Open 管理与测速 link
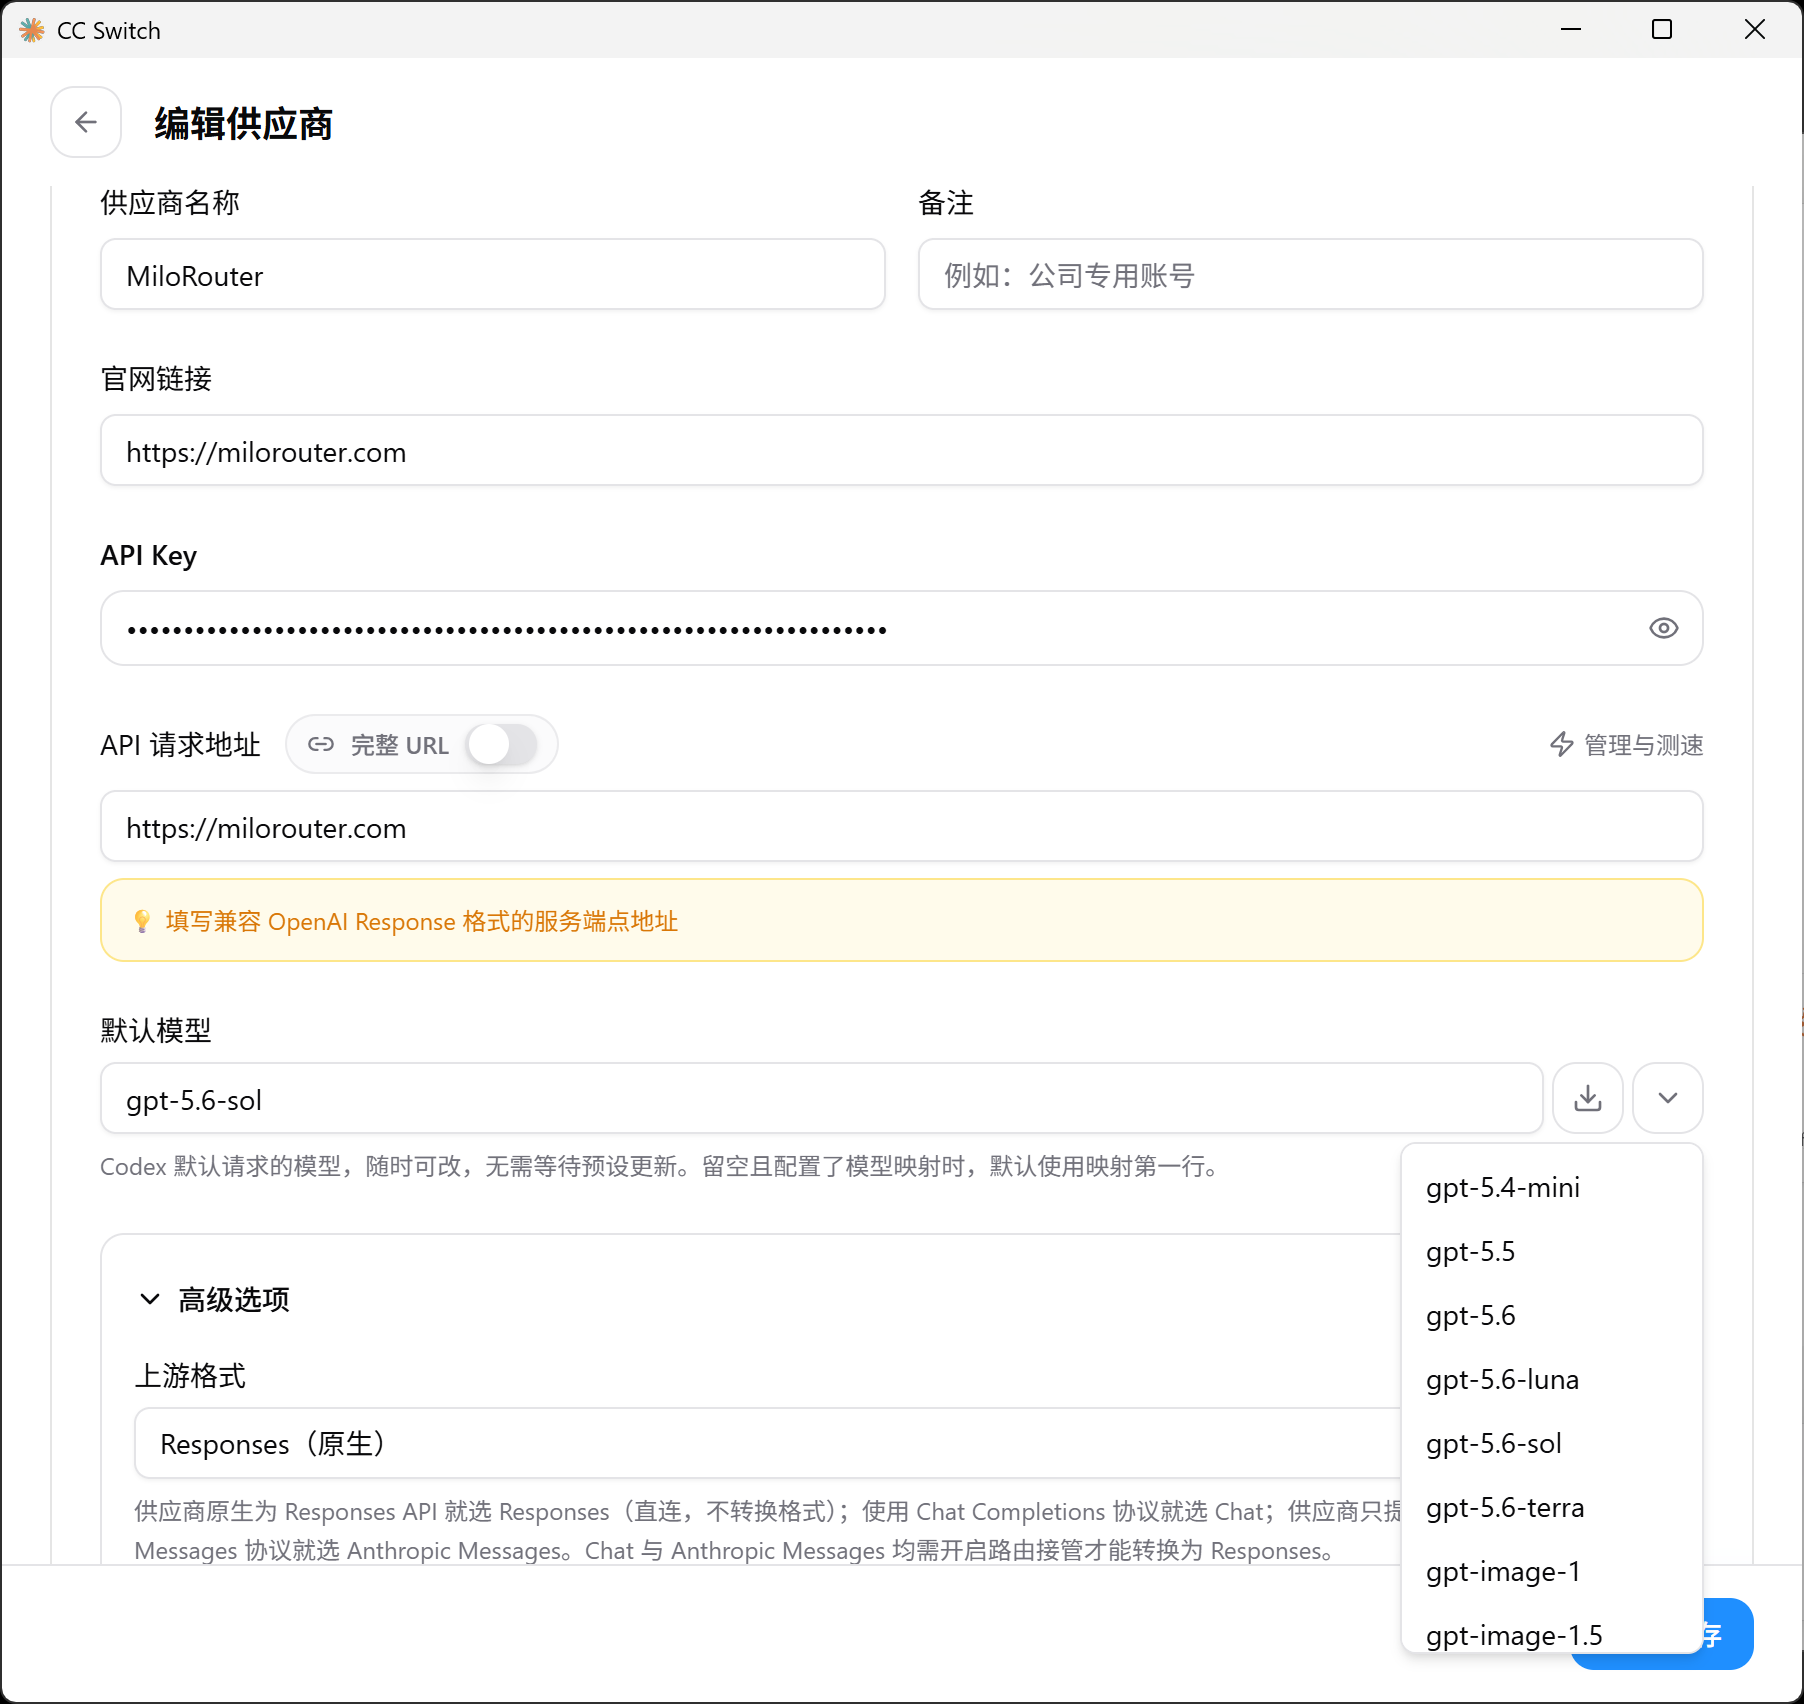Viewport: 1804px width, 1704px height. [1626, 745]
